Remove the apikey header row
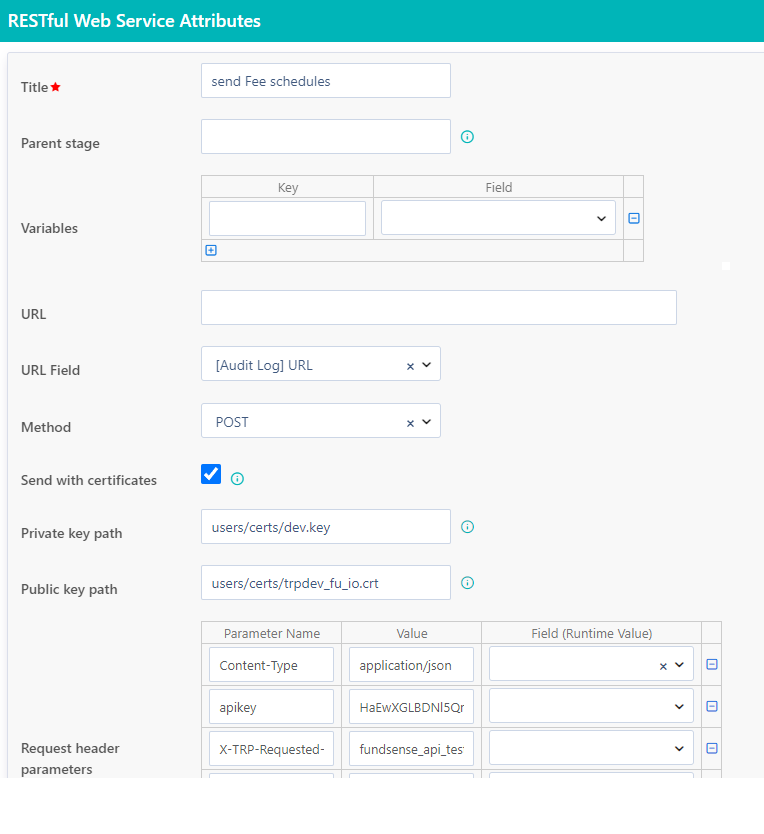This screenshot has width=764, height=834. tap(712, 706)
